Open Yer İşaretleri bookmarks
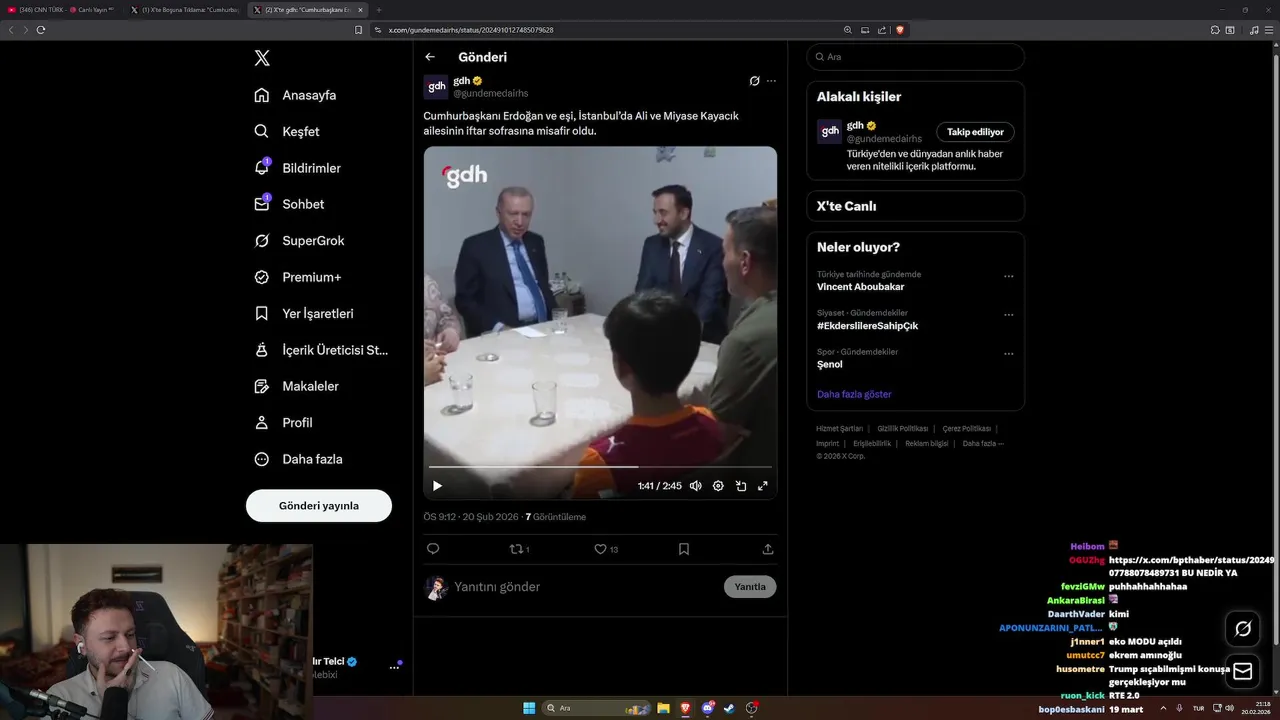The width and height of the screenshot is (1280, 720). tap(305, 313)
